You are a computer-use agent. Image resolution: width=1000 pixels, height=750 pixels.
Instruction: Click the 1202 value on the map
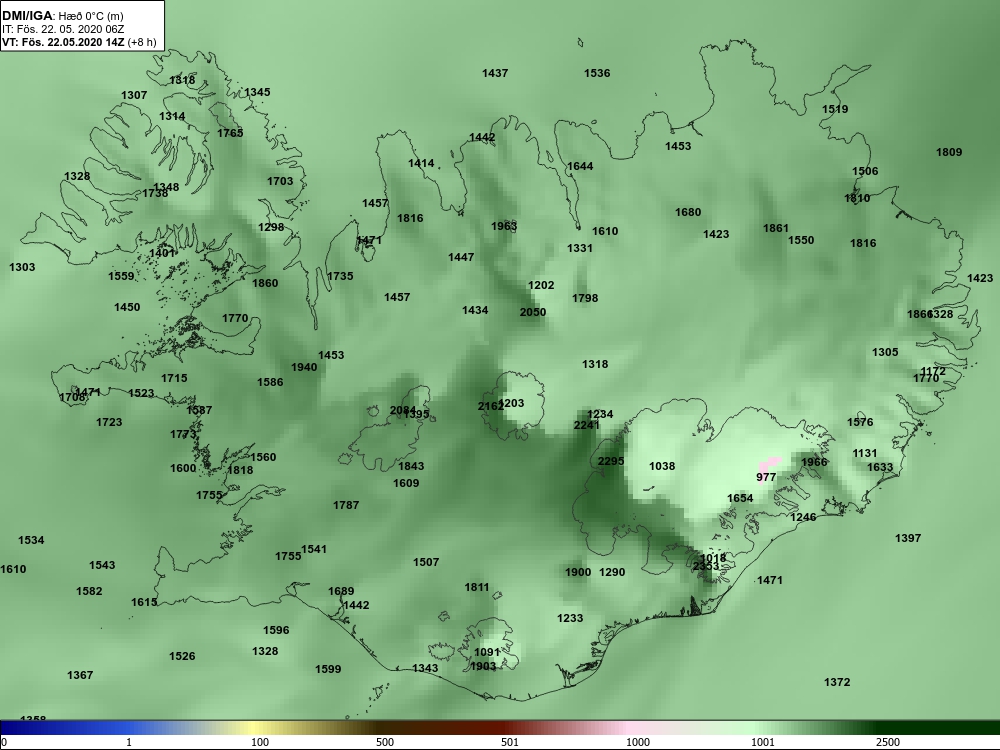(x=541, y=286)
